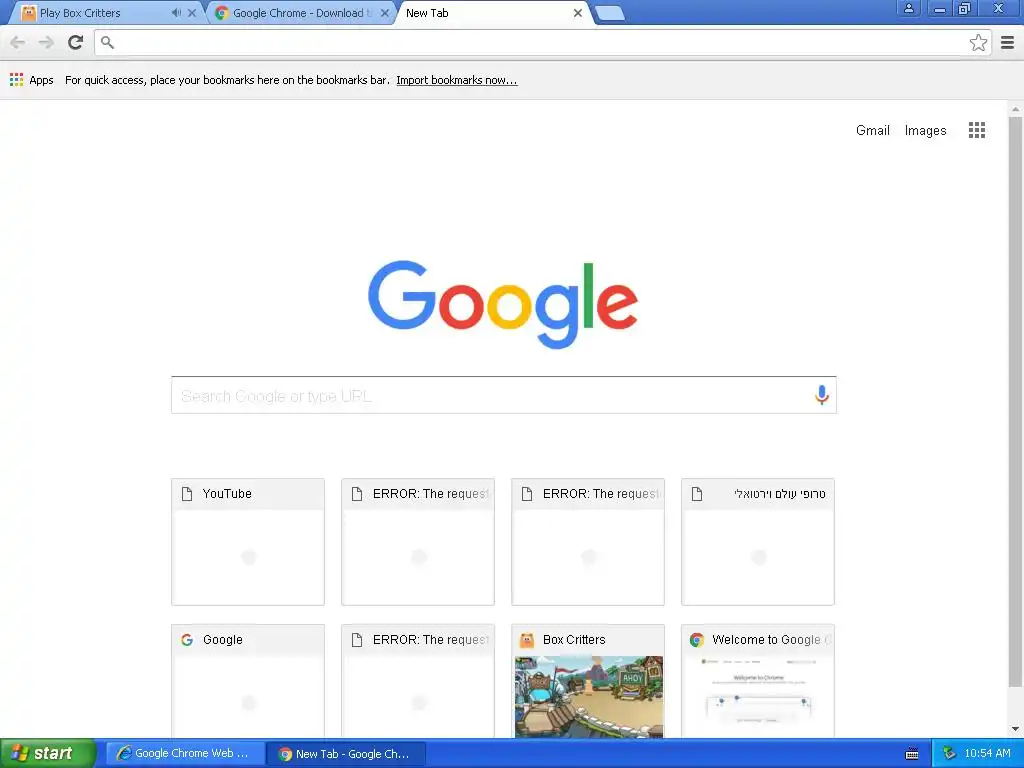This screenshot has width=1024, height=768.
Task: Click Import bookmarks now link
Action: tap(456, 80)
